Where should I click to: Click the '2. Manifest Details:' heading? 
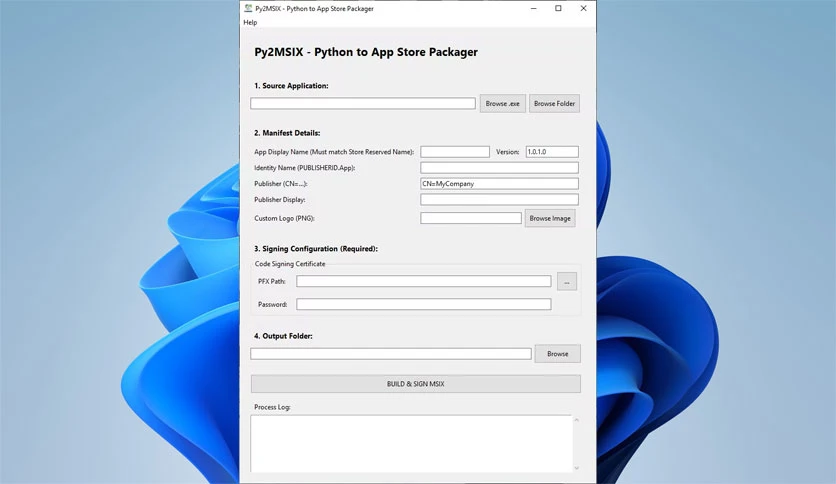[x=287, y=133]
